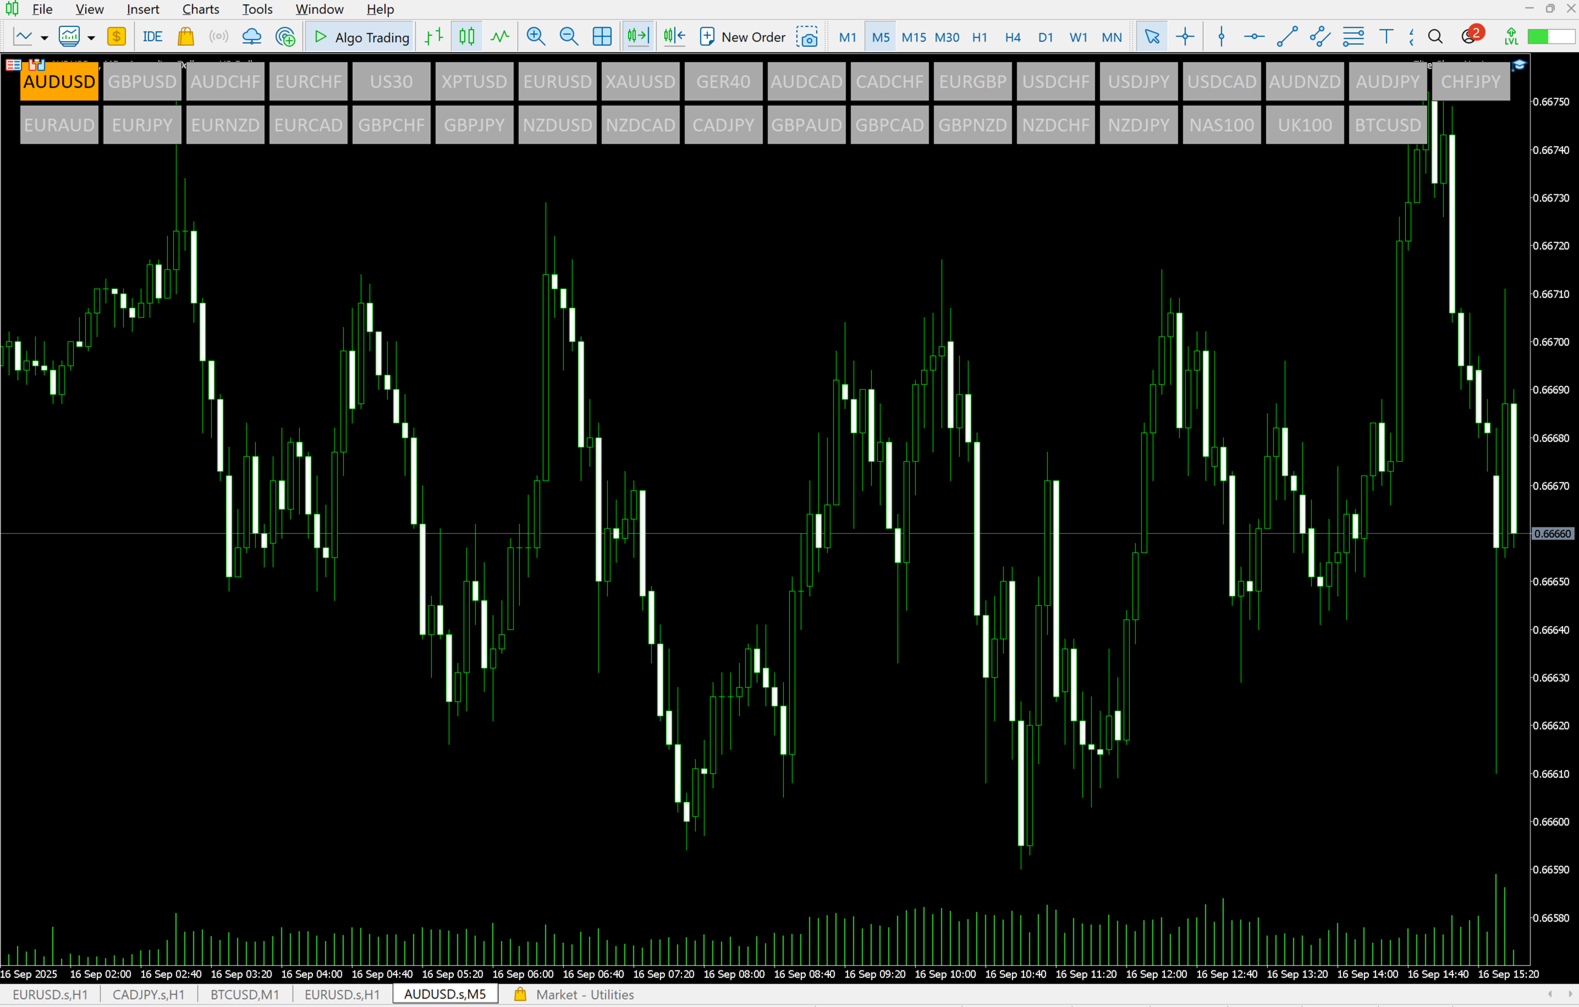Select the AUDUSD symbol button

point(59,82)
